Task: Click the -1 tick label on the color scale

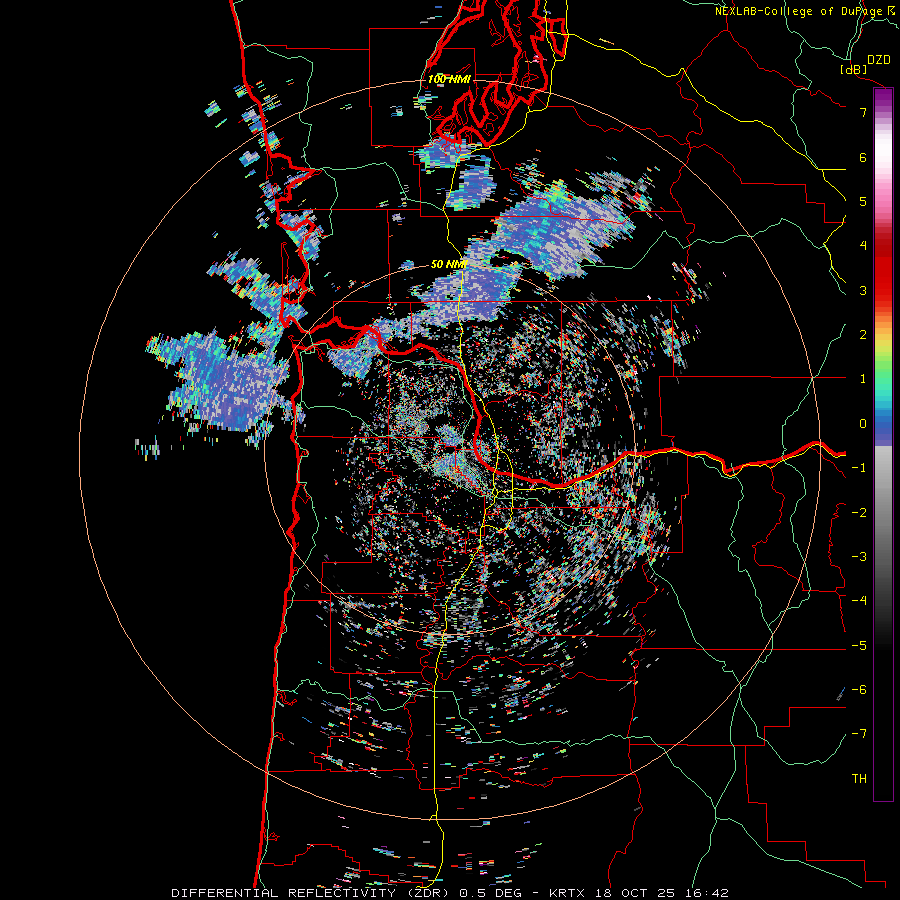Action: [x=859, y=468]
